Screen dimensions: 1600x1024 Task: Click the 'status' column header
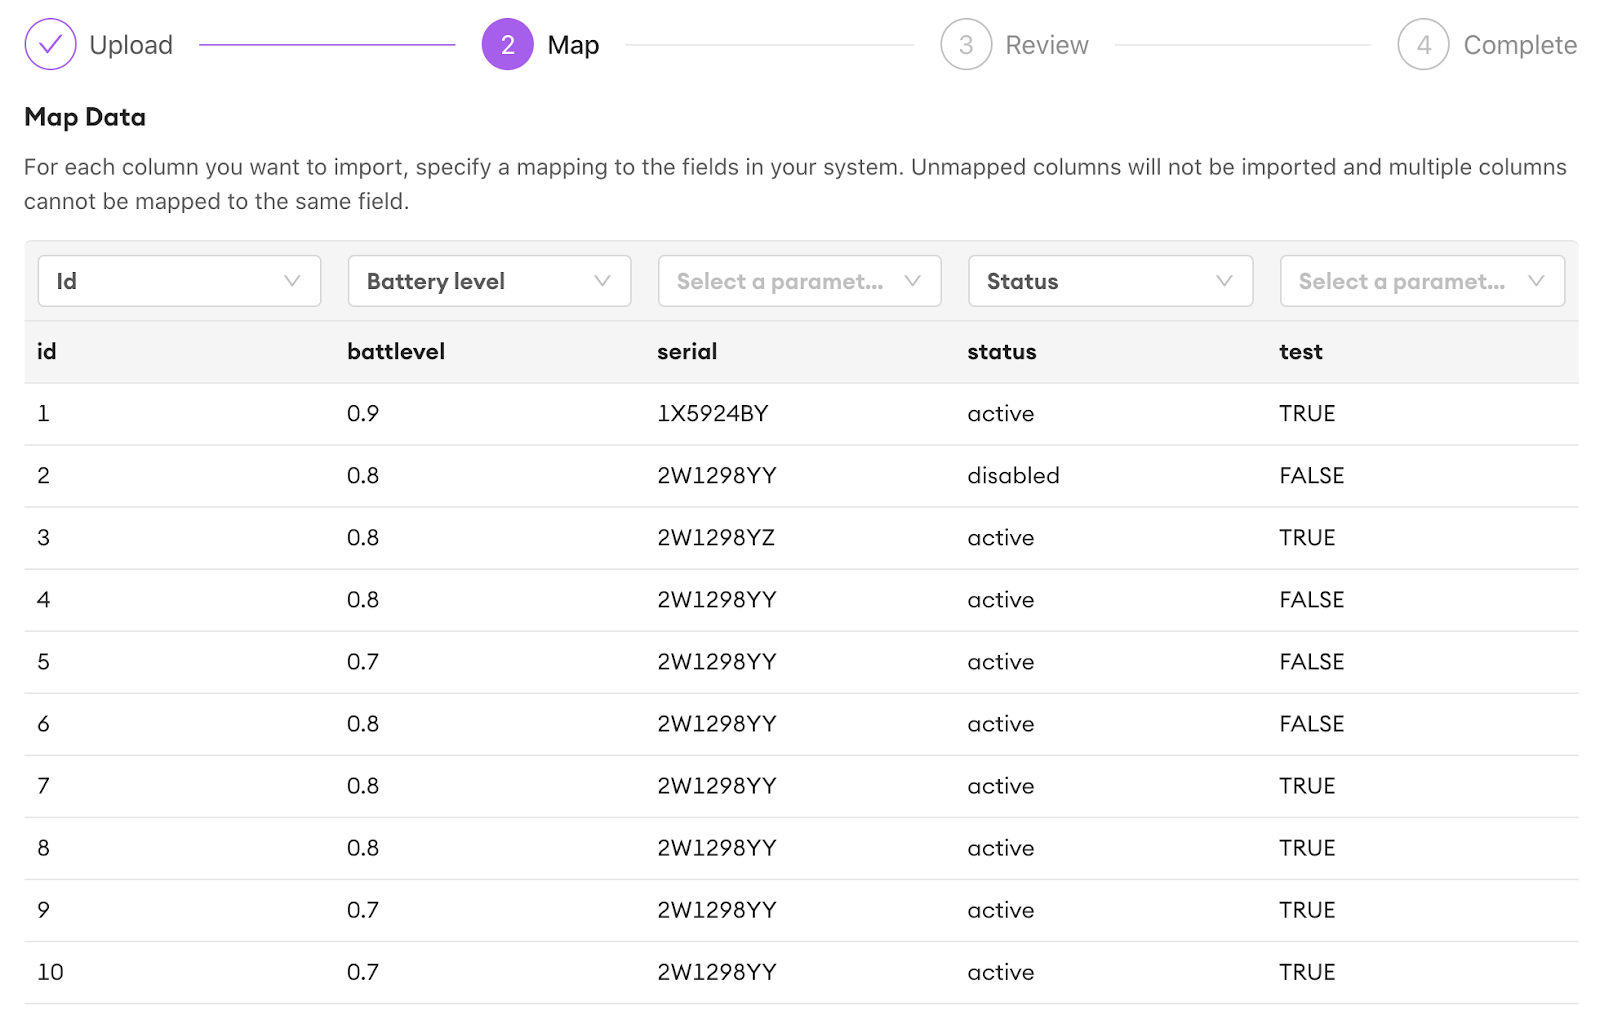tap(1002, 352)
